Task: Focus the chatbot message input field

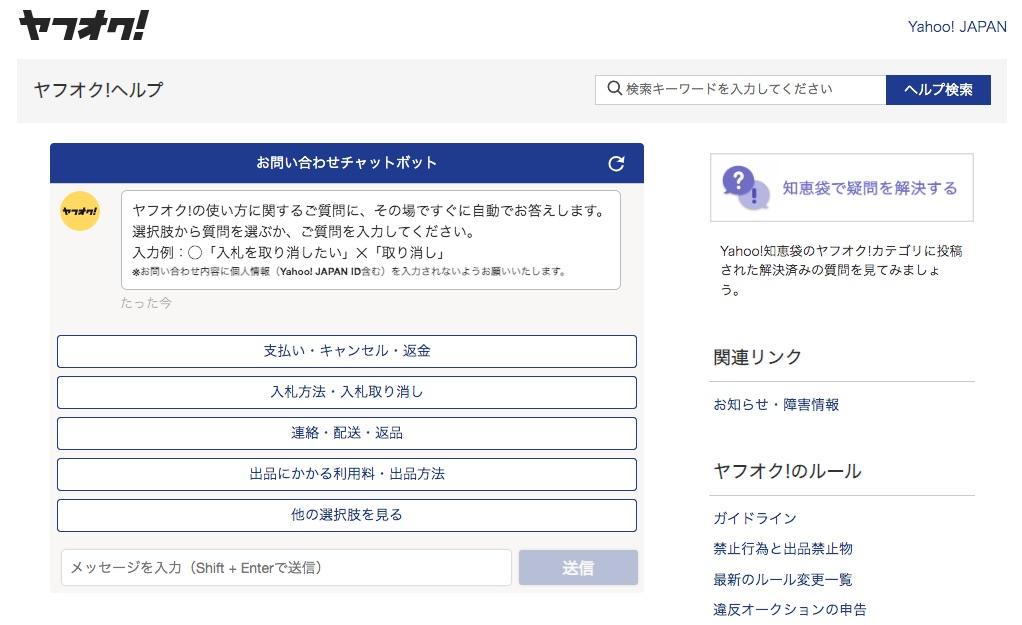Action: pyautogui.click(x=286, y=568)
